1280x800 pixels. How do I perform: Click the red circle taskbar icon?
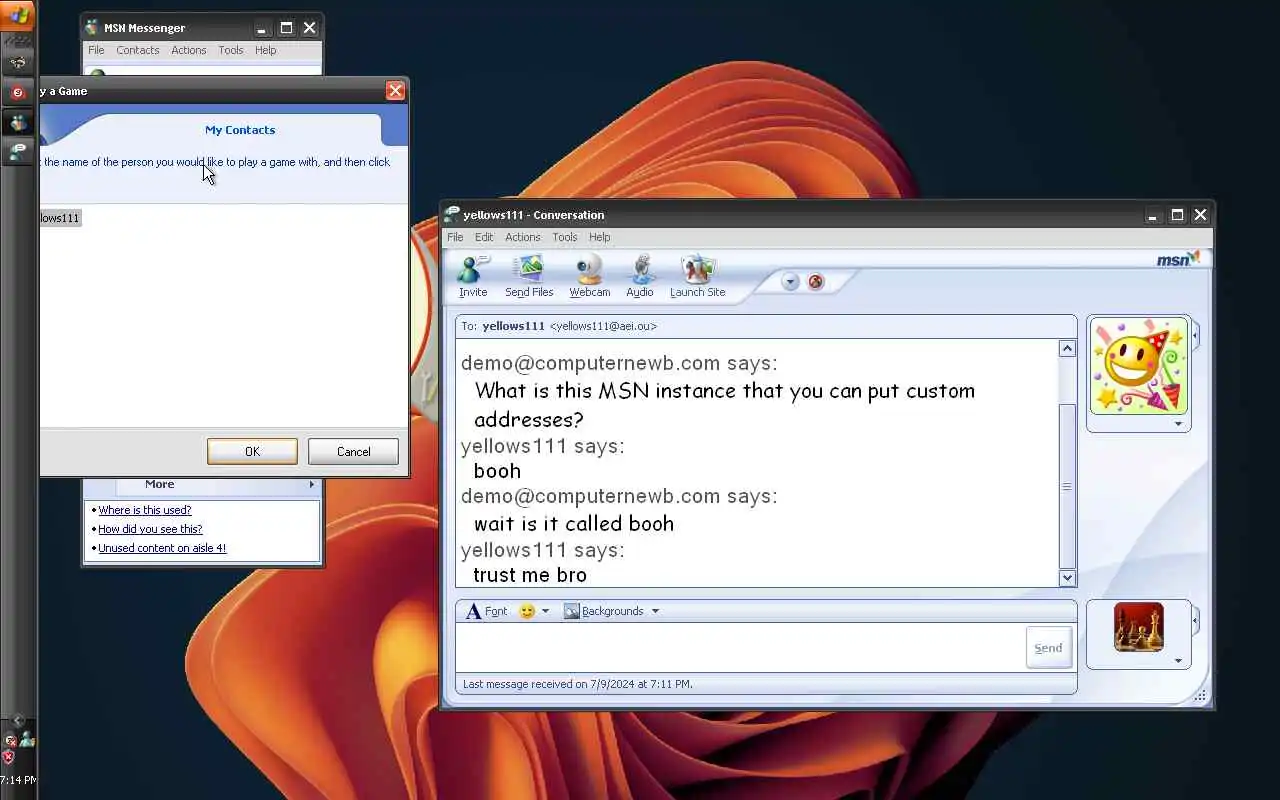click(x=18, y=92)
